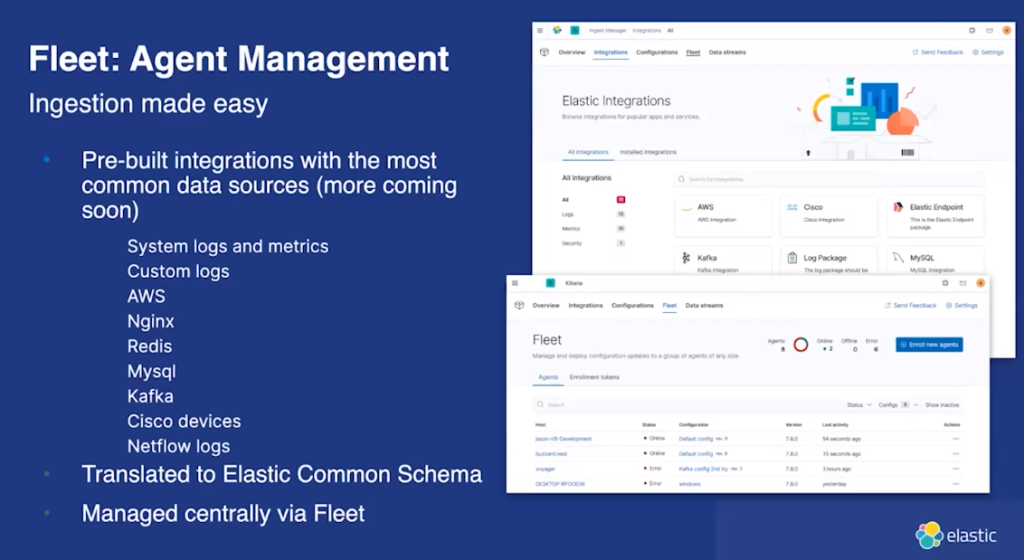Click agents Search field in Fleet window

tap(686, 405)
